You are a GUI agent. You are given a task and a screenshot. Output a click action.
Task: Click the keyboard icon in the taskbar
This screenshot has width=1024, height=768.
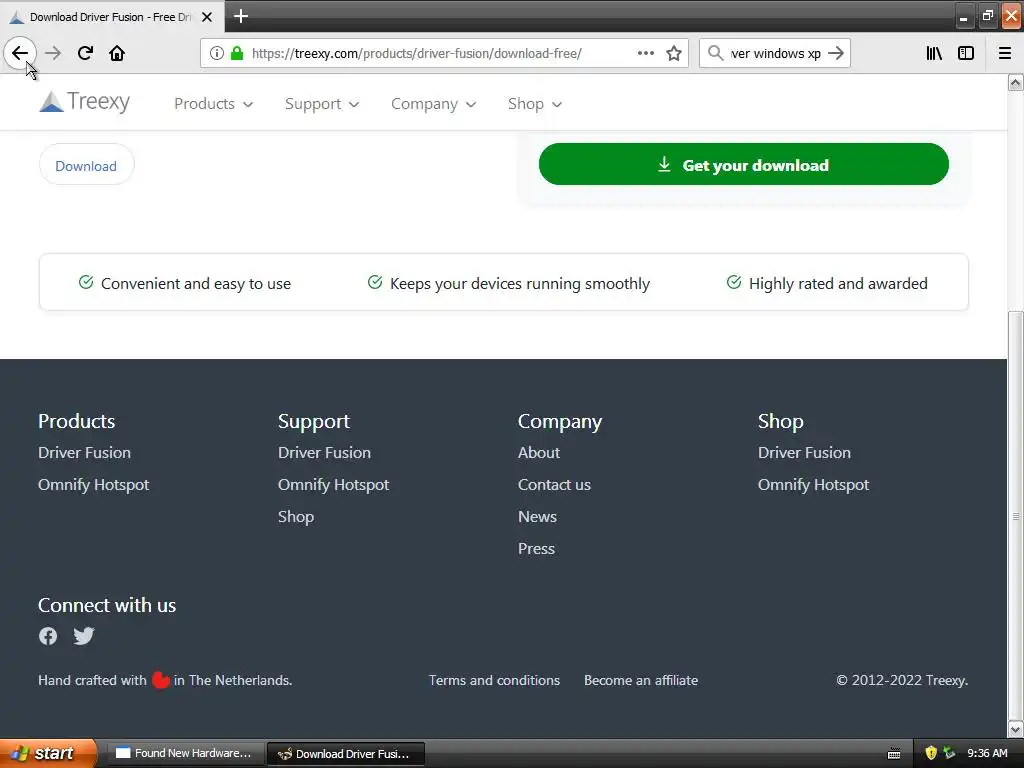[894, 754]
